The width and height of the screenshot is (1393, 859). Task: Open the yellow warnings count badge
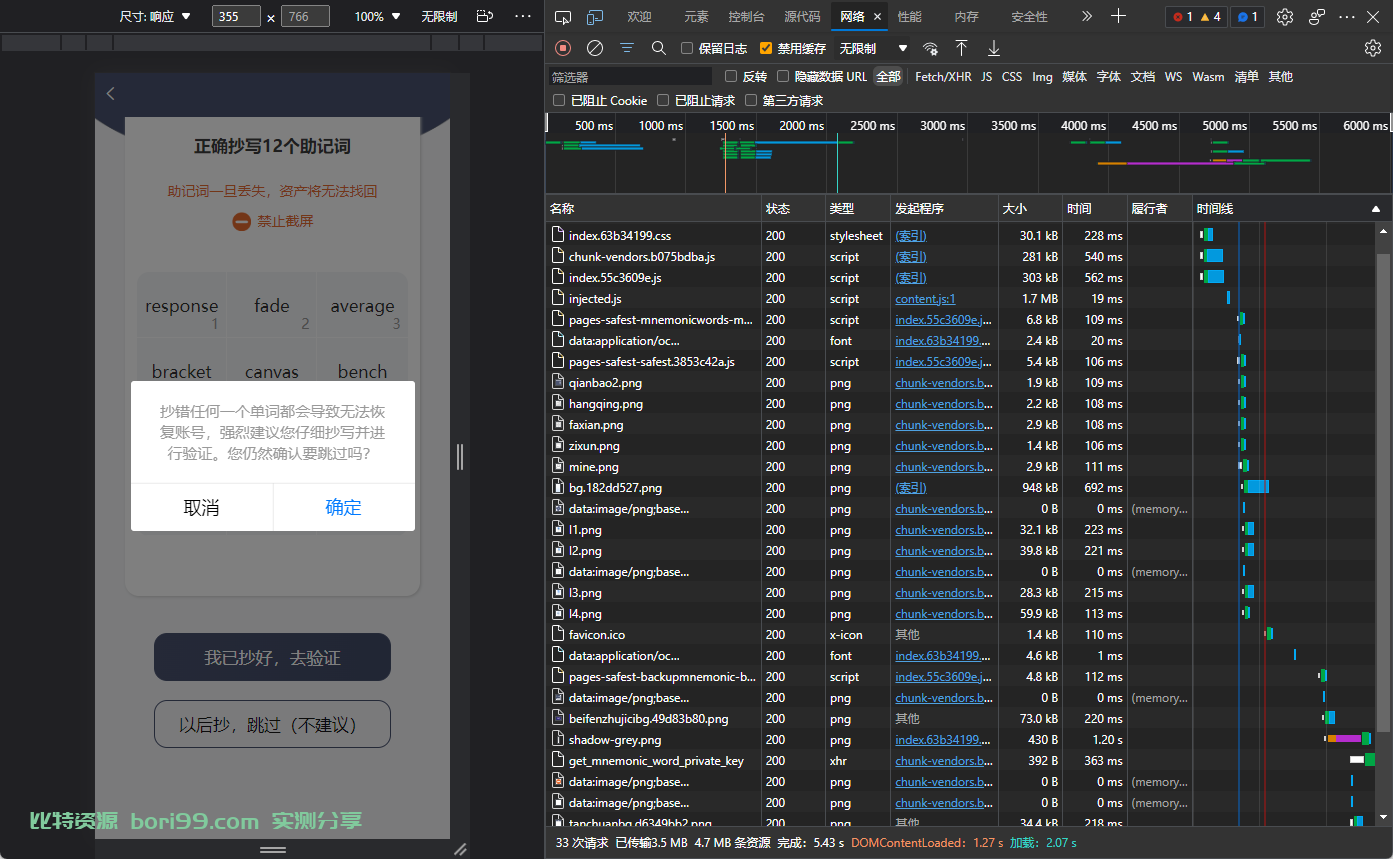(1210, 17)
